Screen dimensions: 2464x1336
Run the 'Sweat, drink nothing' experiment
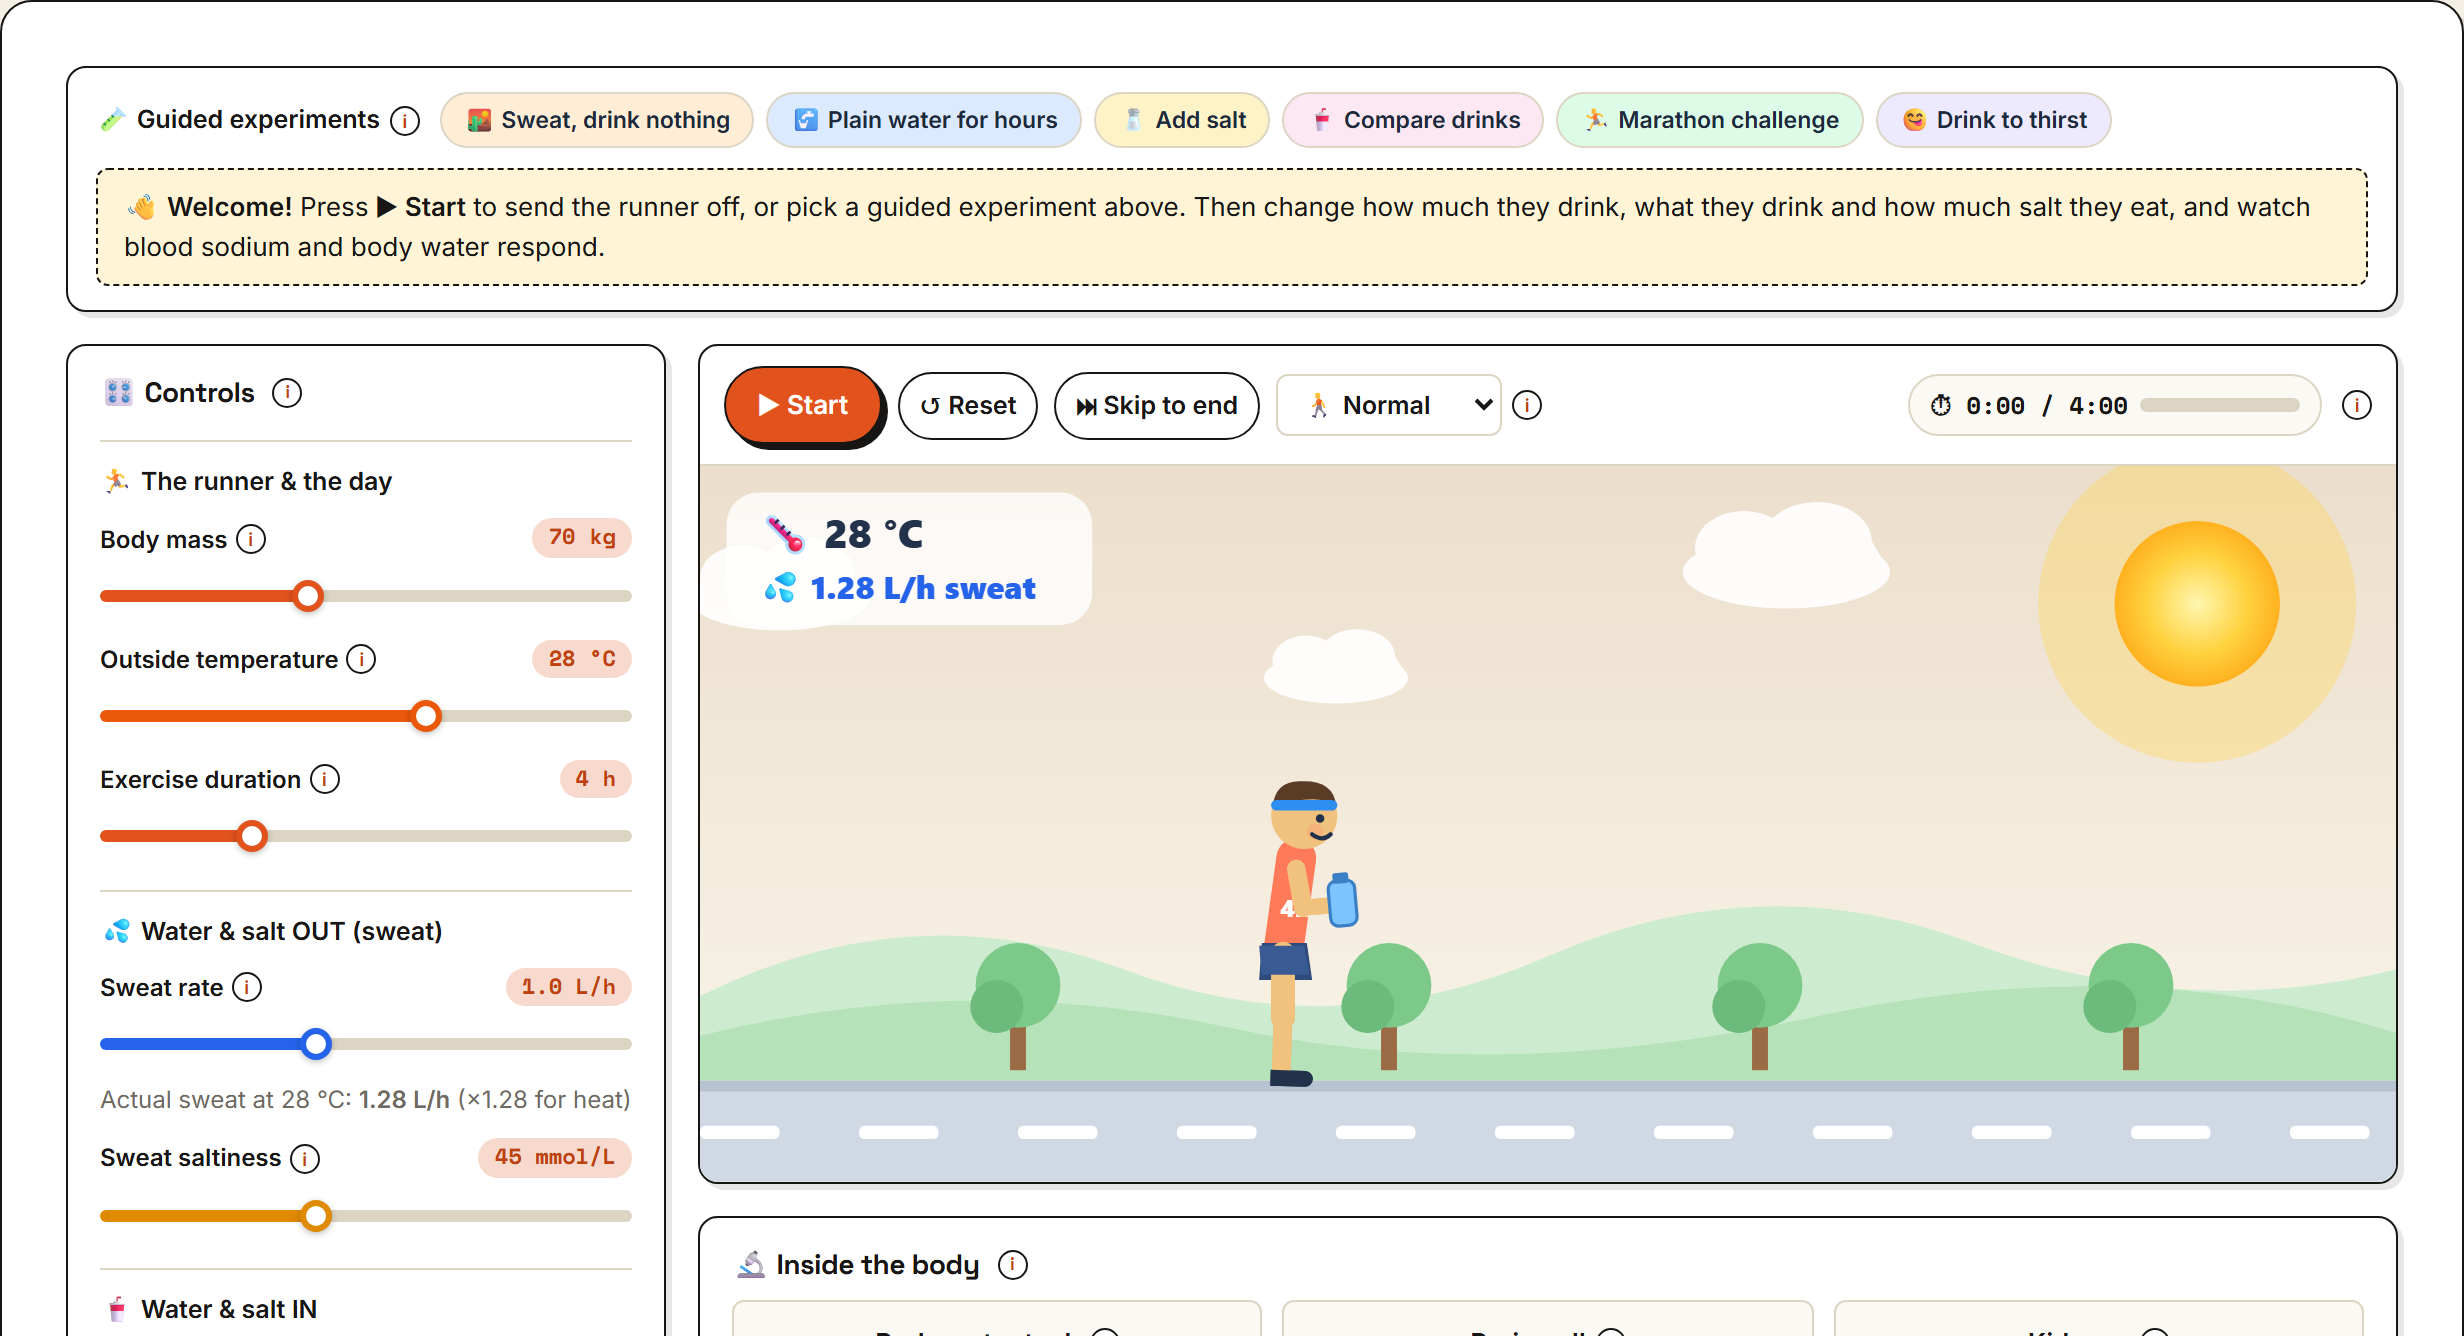597,120
